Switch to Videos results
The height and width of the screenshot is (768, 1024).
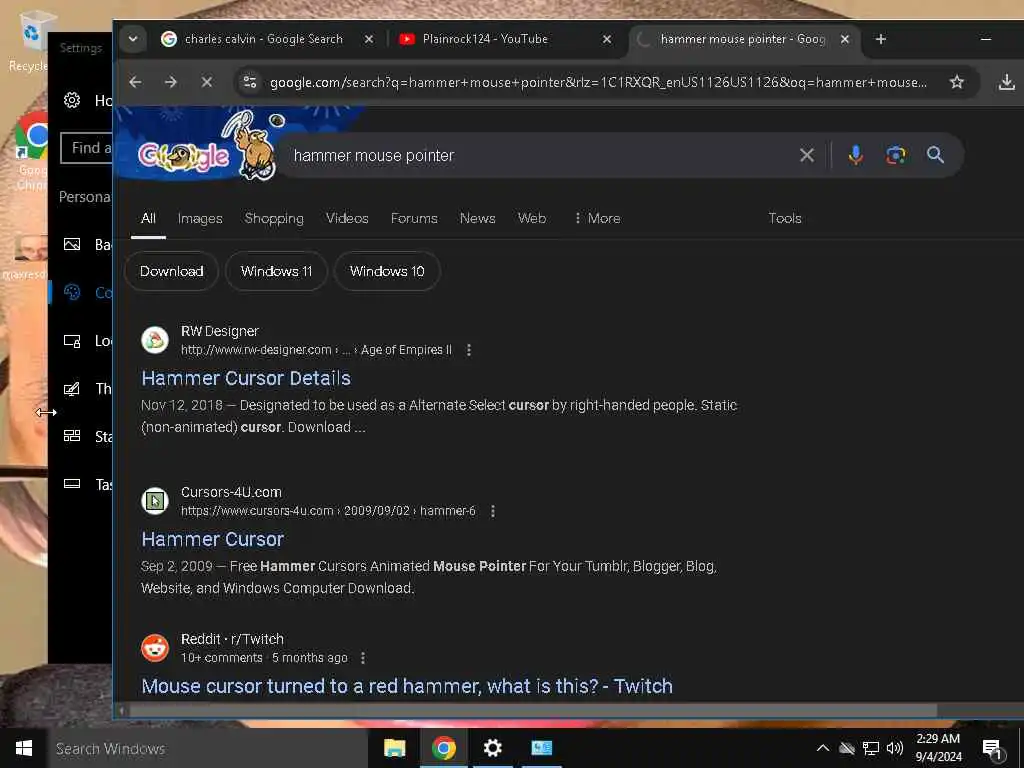pos(347,218)
